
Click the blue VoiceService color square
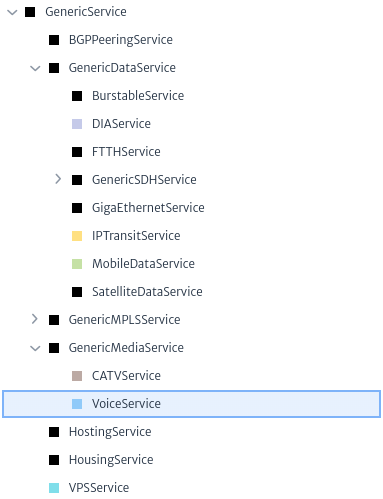click(x=77, y=404)
